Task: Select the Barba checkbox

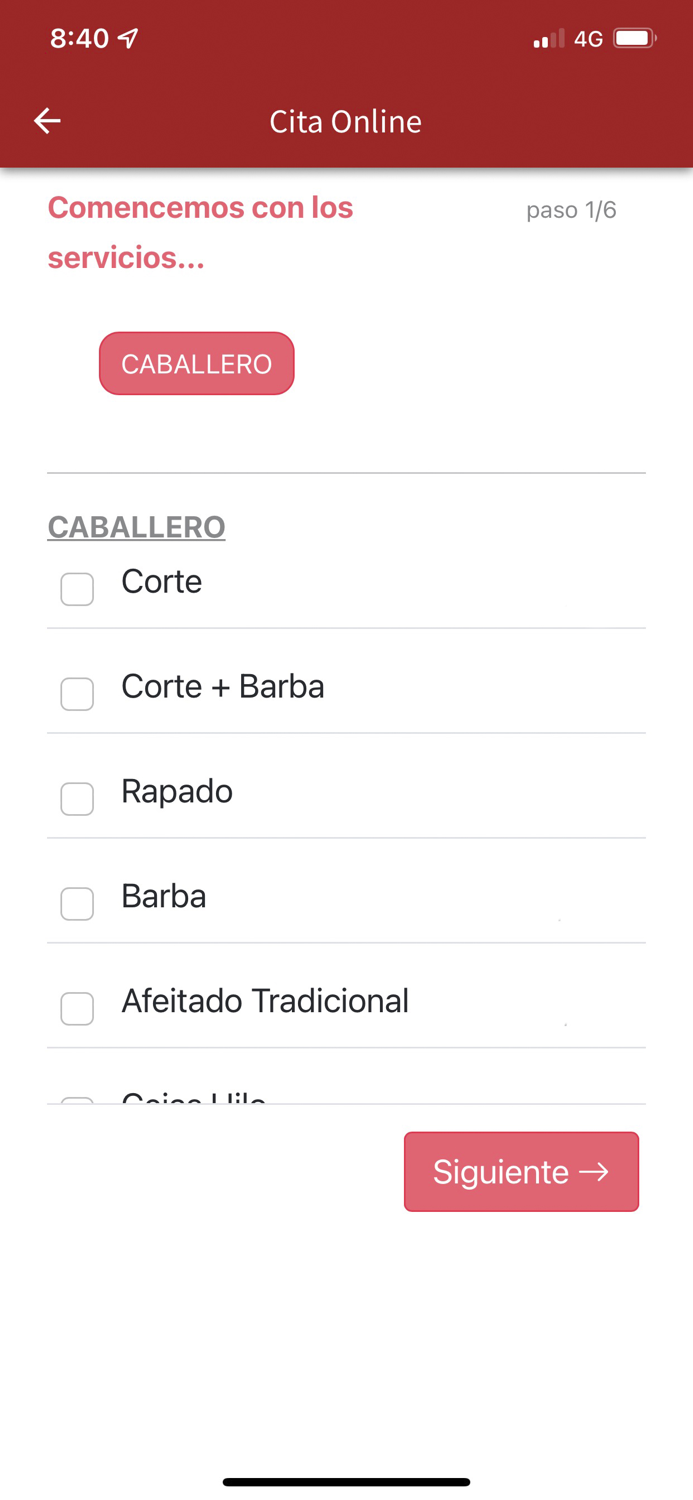Action: click(x=77, y=903)
